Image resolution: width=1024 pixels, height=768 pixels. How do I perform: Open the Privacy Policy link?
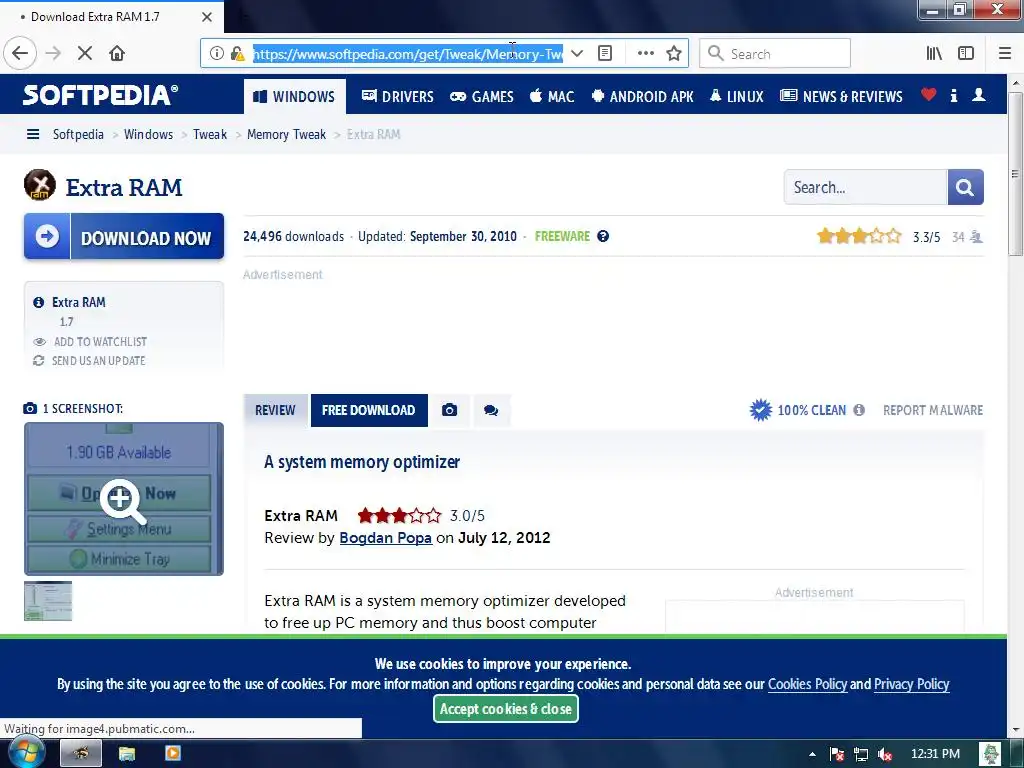coord(911,684)
